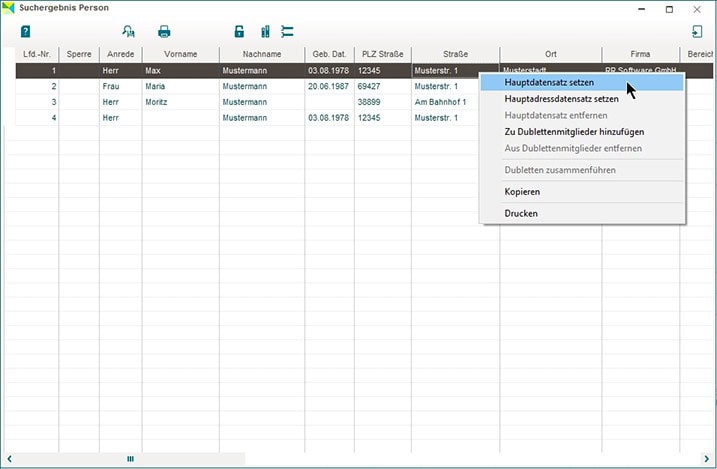
Task: Maximize the Suchergebnis Person window
Action: point(669,9)
